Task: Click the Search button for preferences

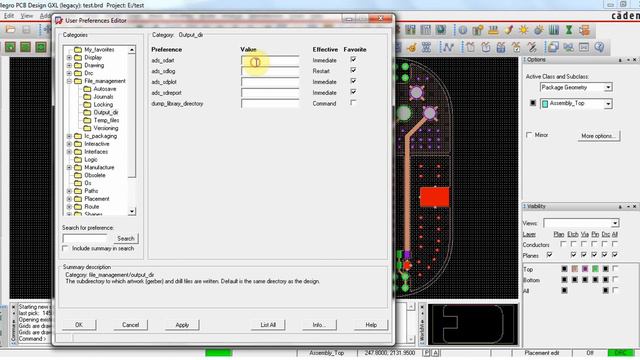Action: coord(126,238)
